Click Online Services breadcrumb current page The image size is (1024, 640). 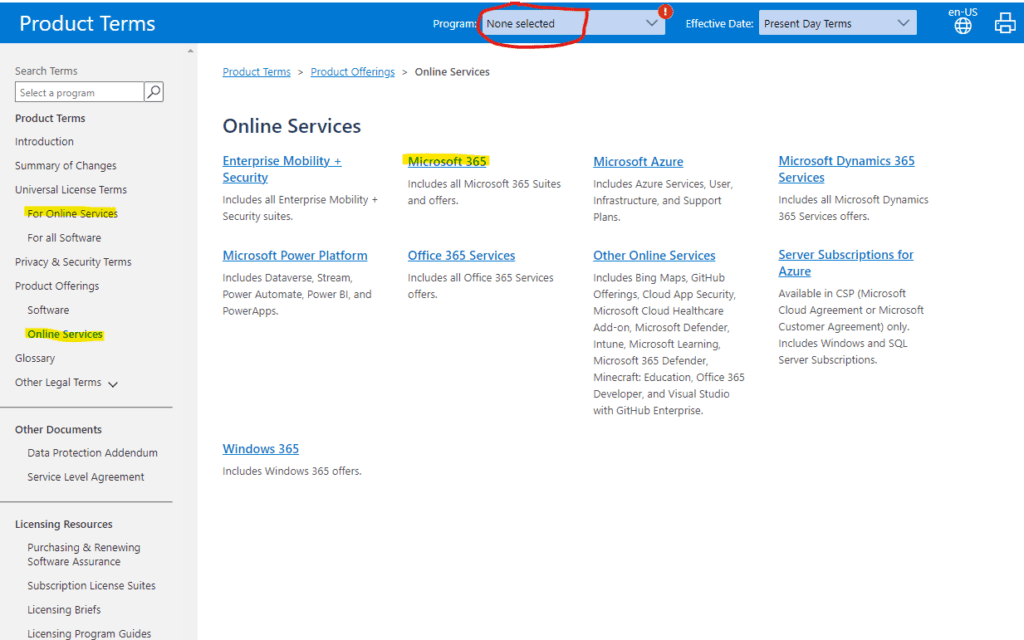[452, 72]
